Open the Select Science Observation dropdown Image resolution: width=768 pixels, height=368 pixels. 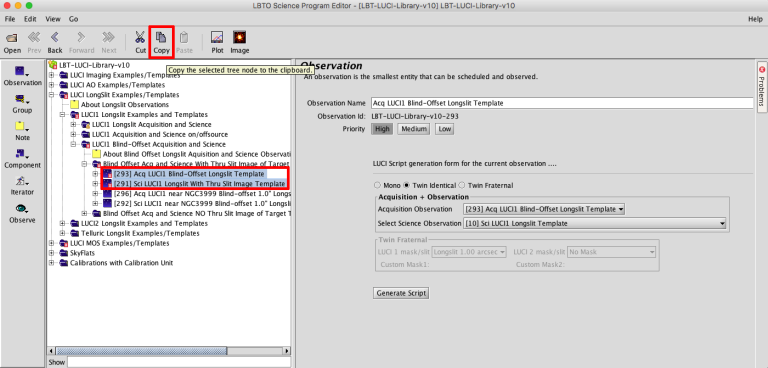coord(594,223)
